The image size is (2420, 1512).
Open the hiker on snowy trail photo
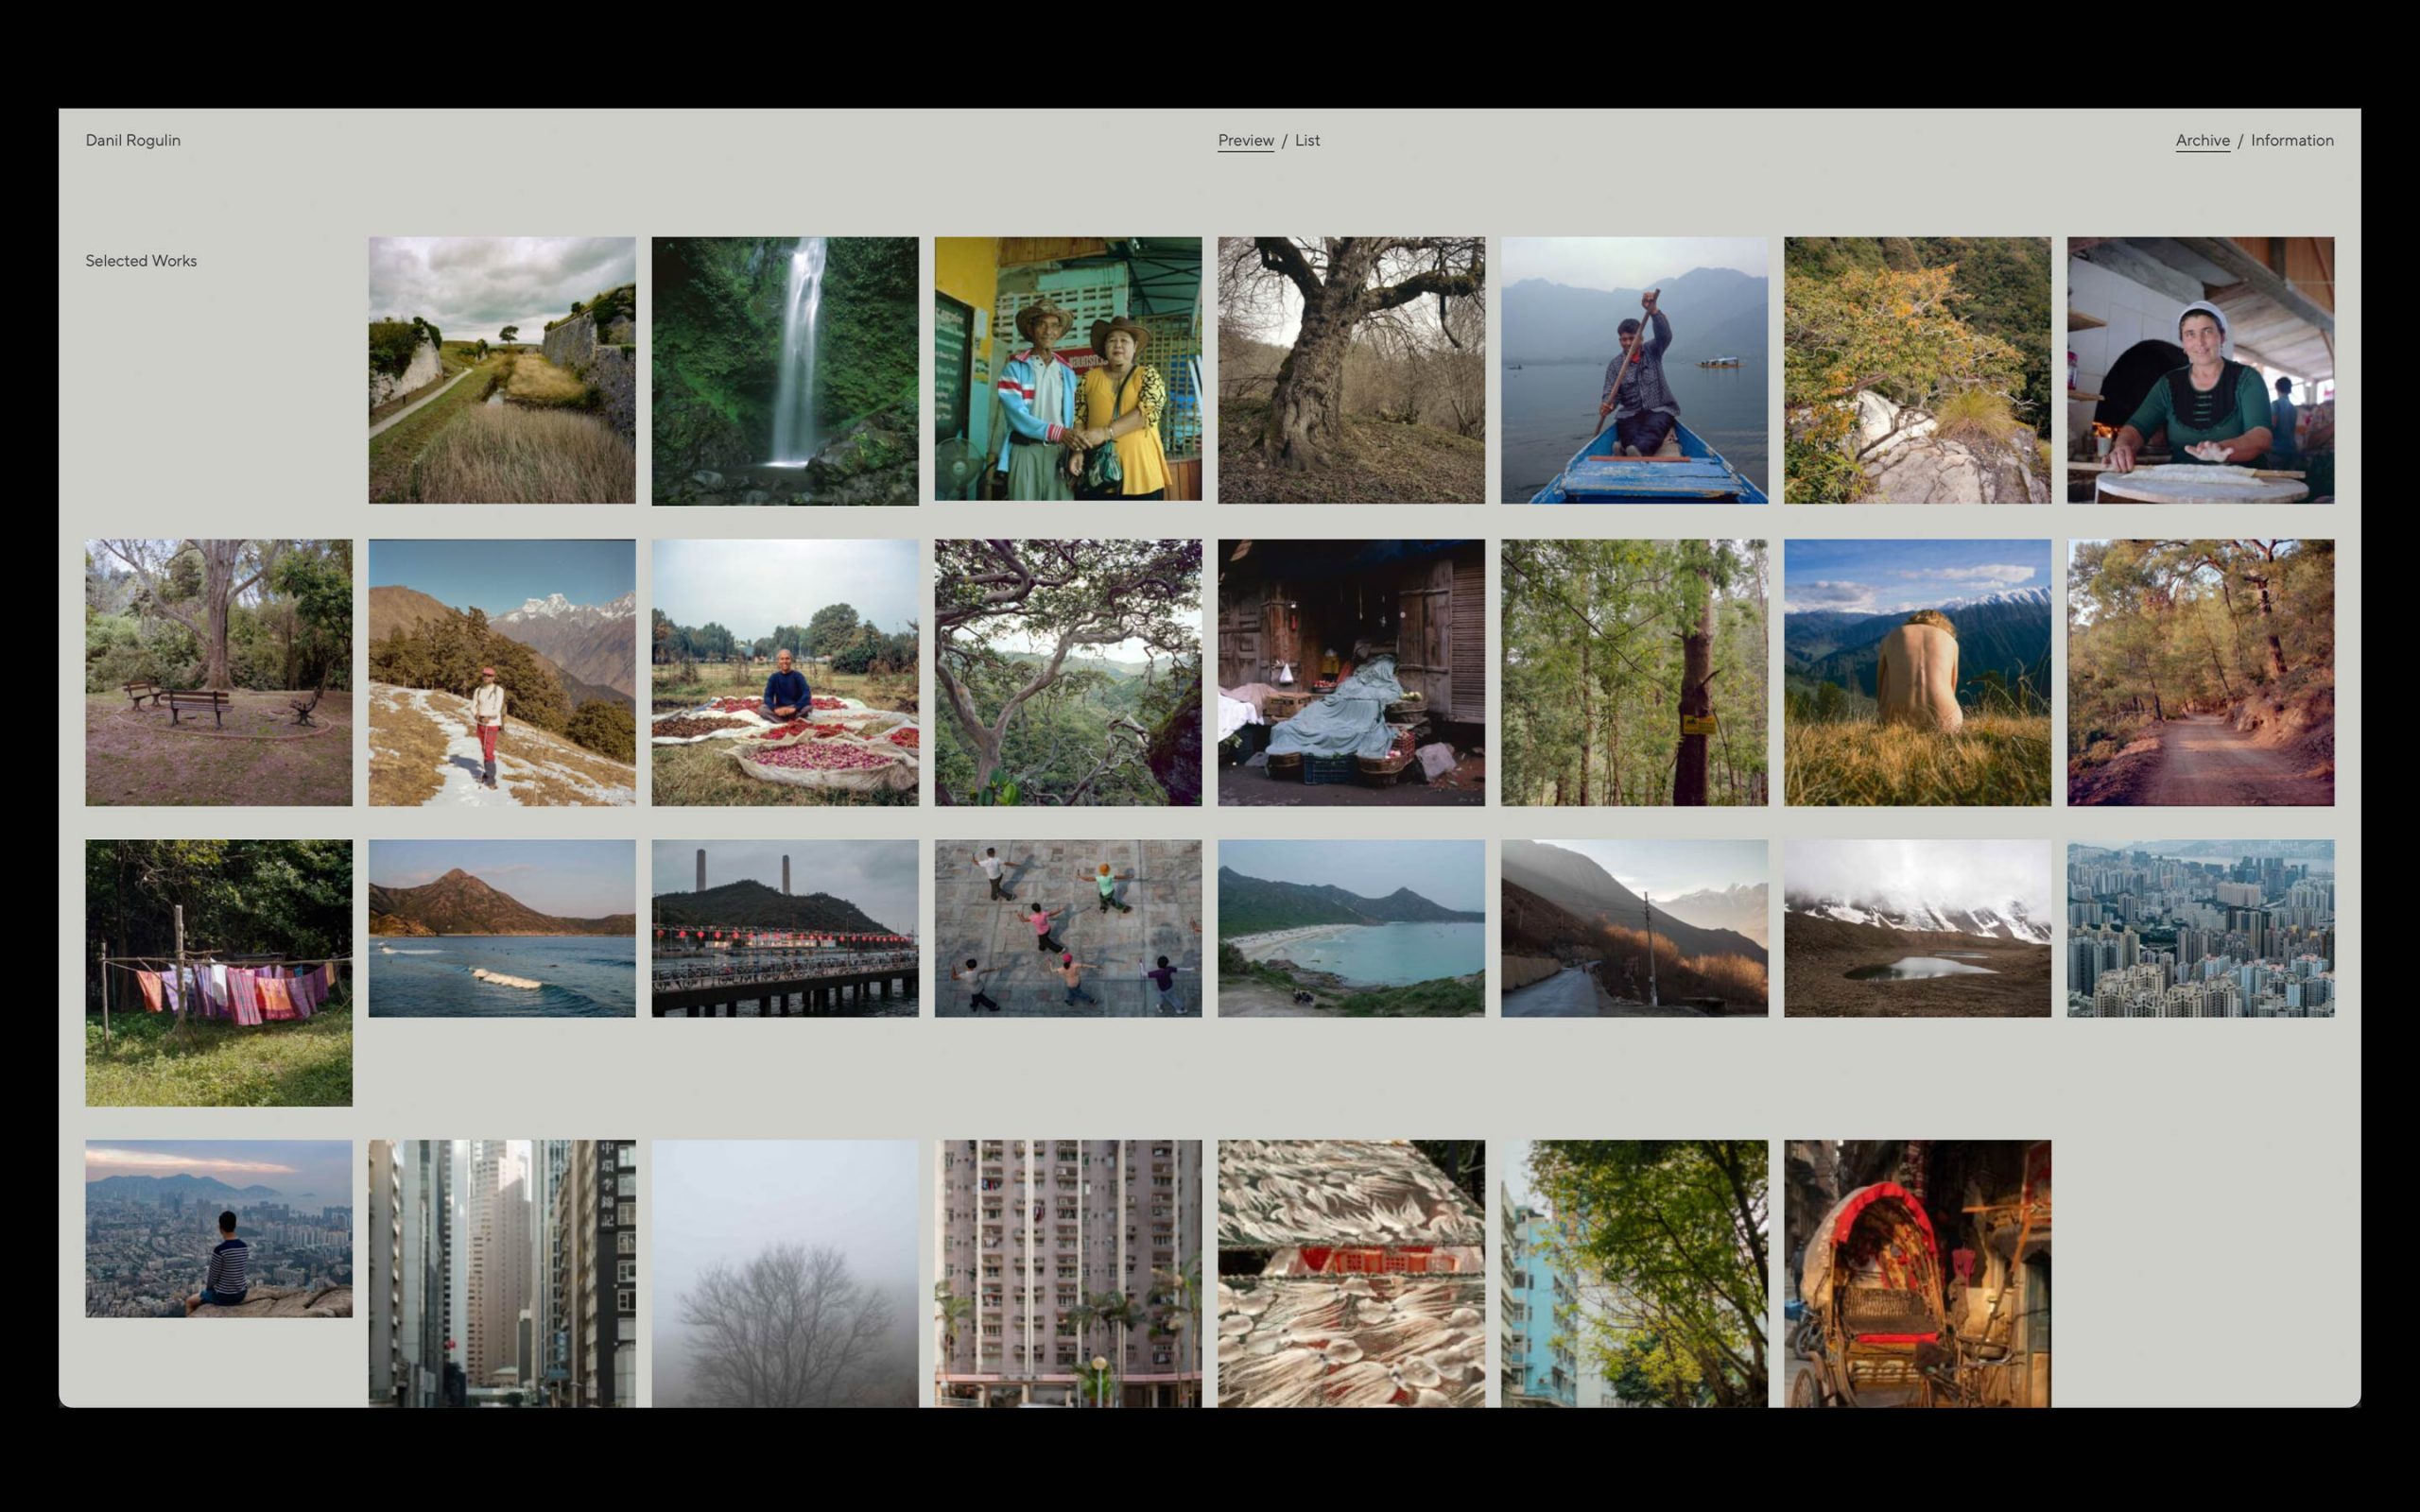tap(502, 673)
